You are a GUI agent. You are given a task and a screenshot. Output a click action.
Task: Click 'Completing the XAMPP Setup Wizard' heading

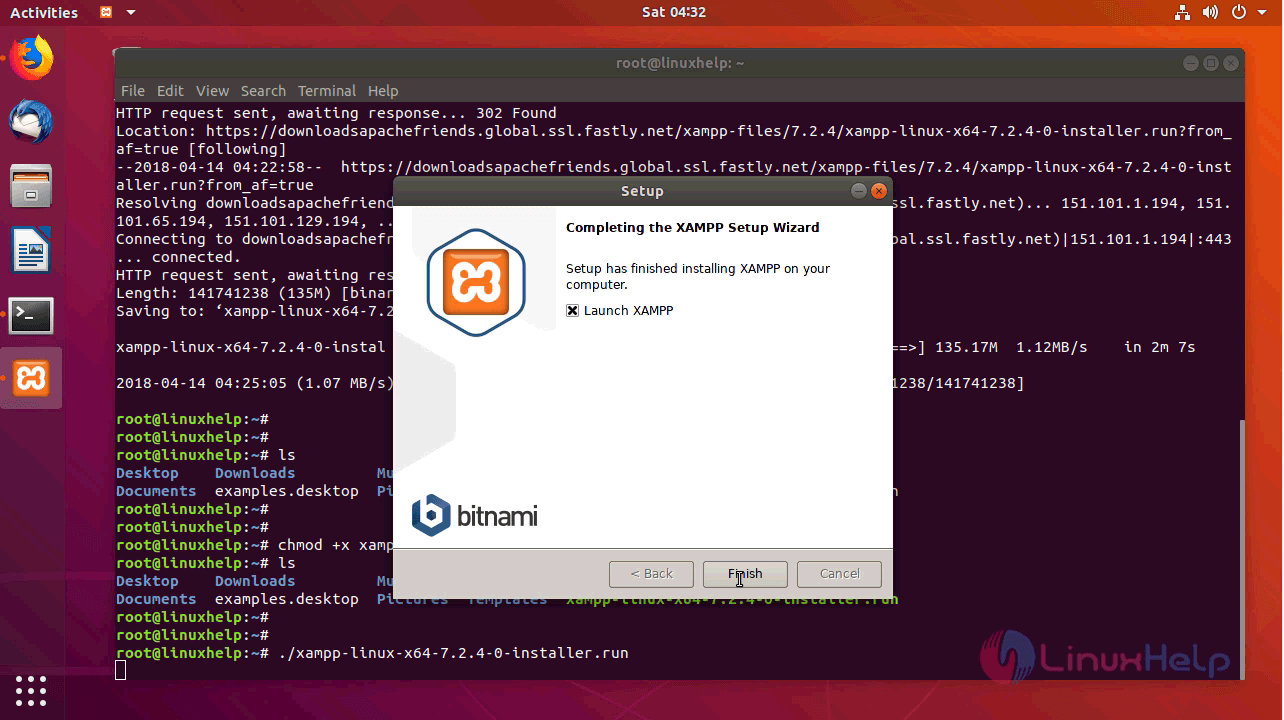click(692, 228)
